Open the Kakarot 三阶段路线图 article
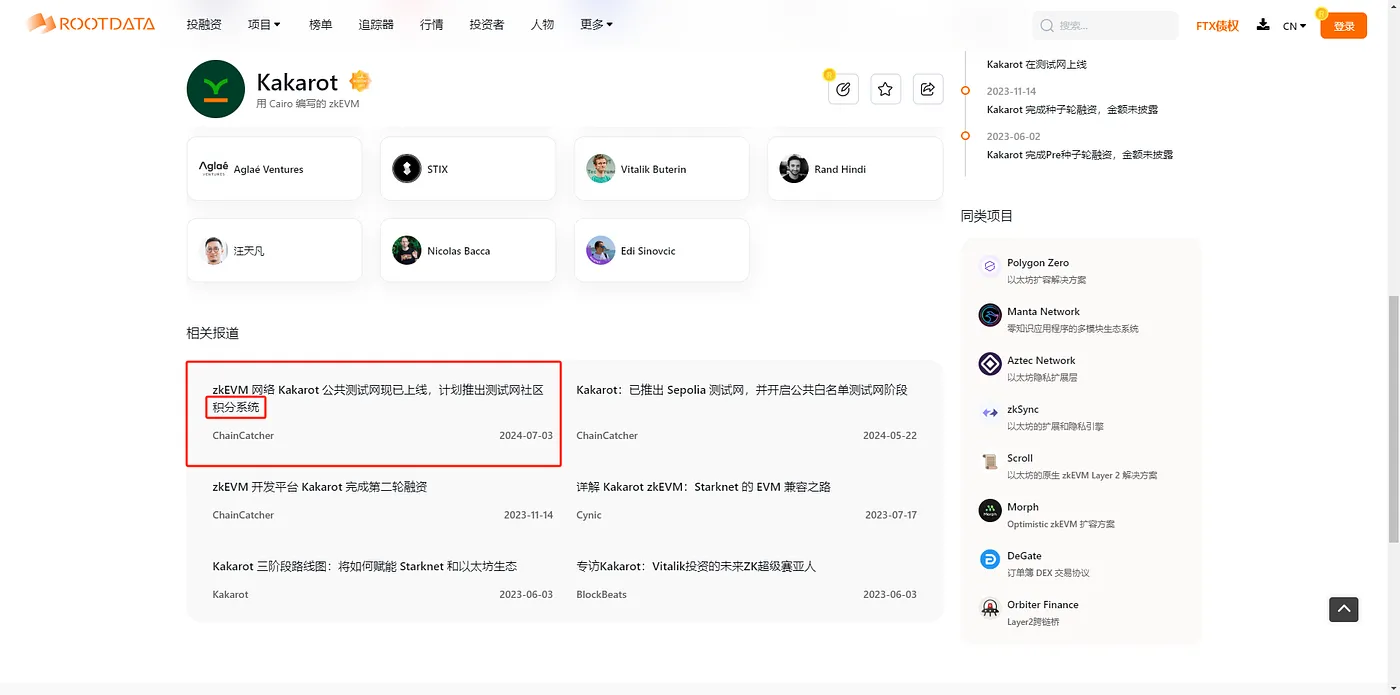1400x695 pixels. click(364, 566)
